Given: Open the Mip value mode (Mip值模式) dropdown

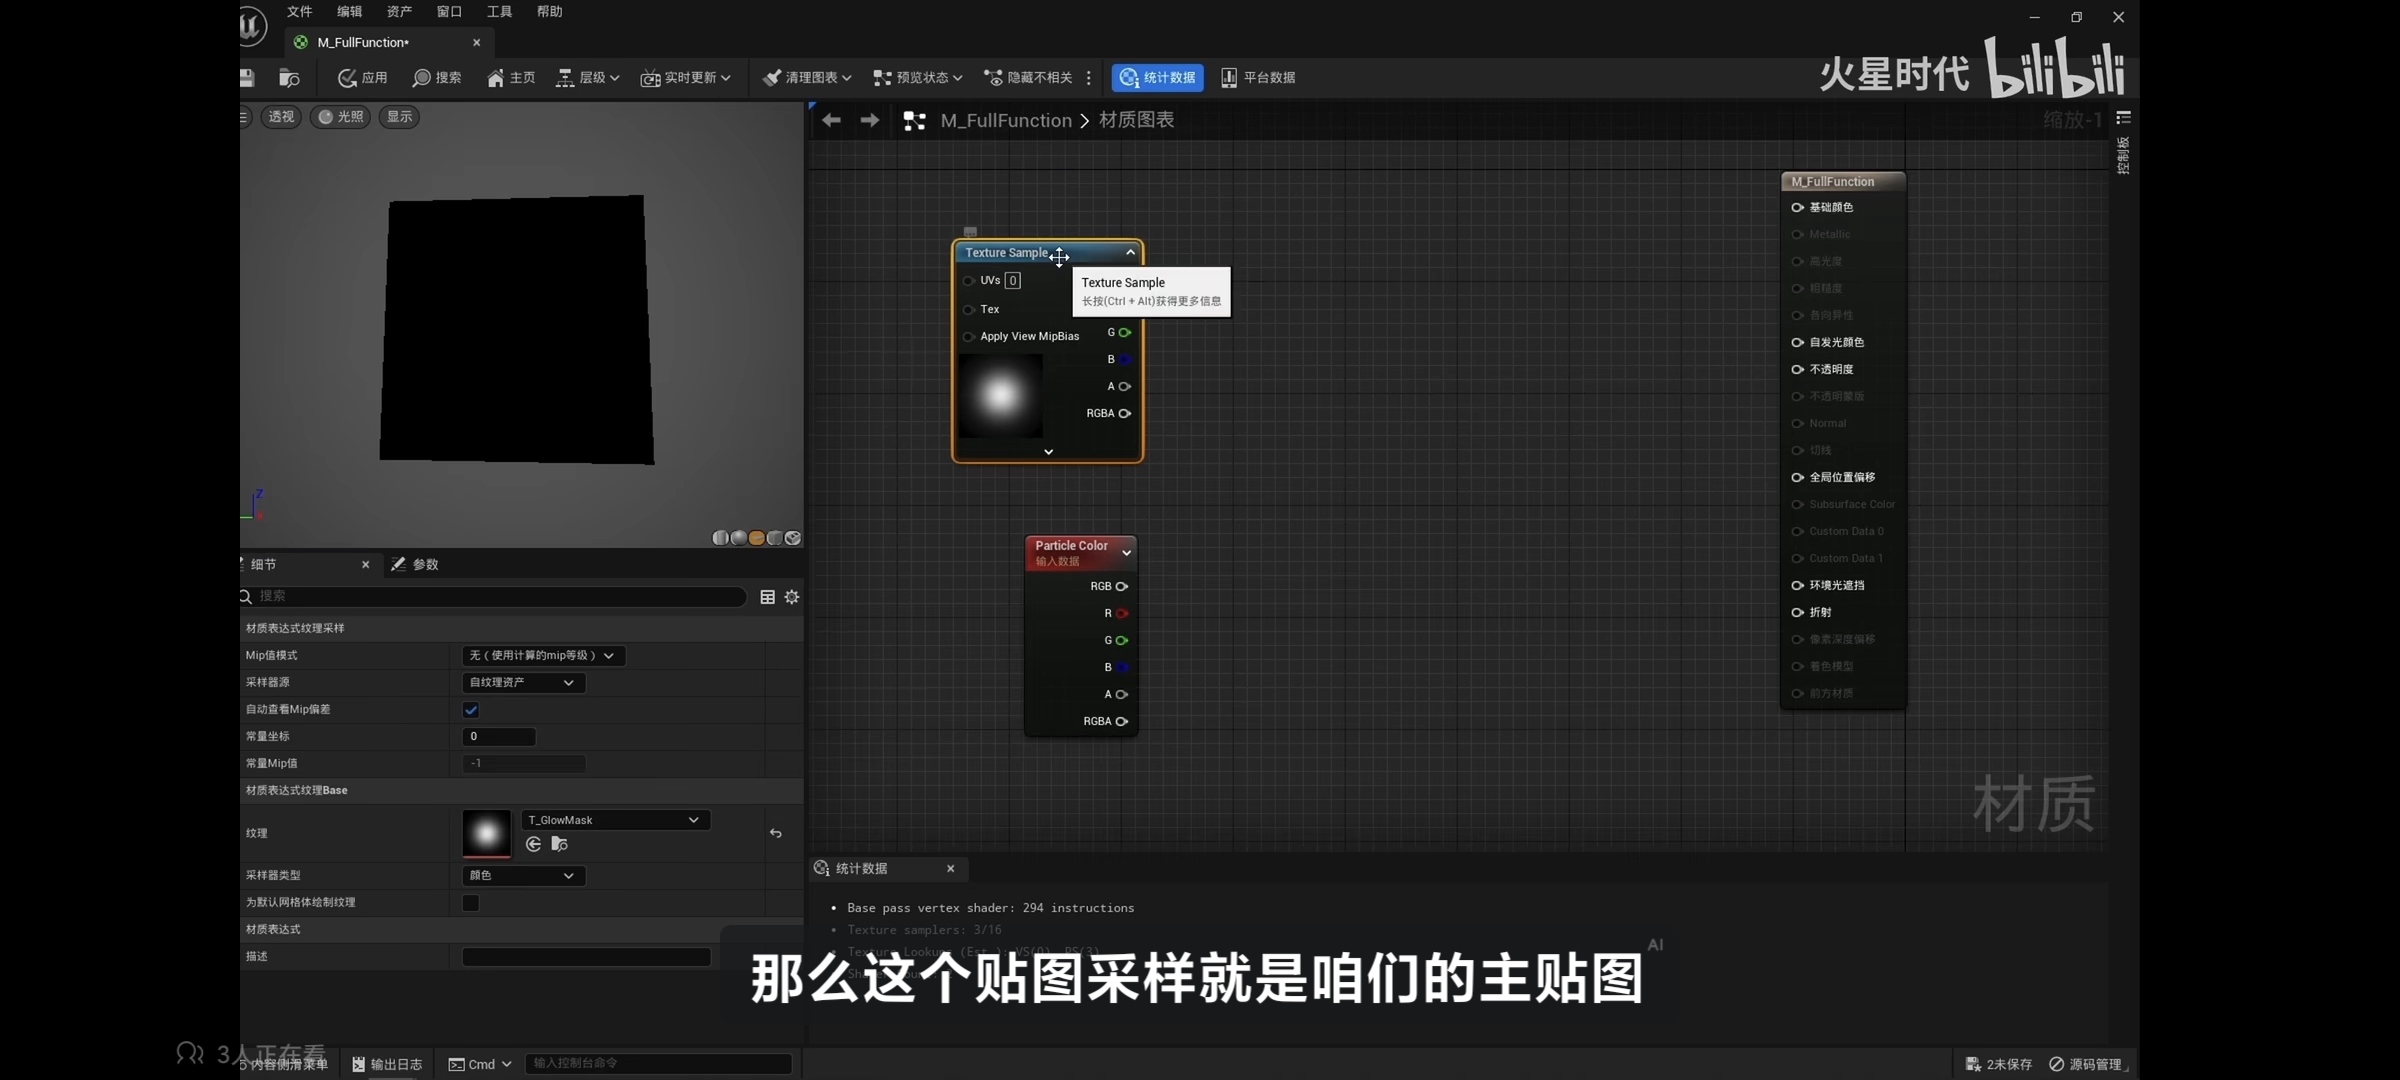Looking at the screenshot, I should (x=543, y=656).
